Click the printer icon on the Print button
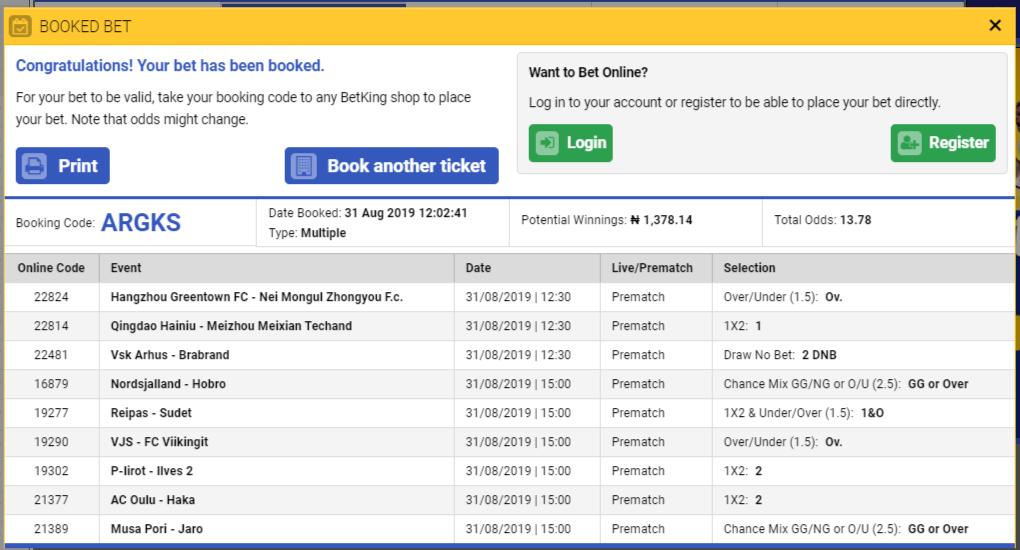 click(34, 166)
